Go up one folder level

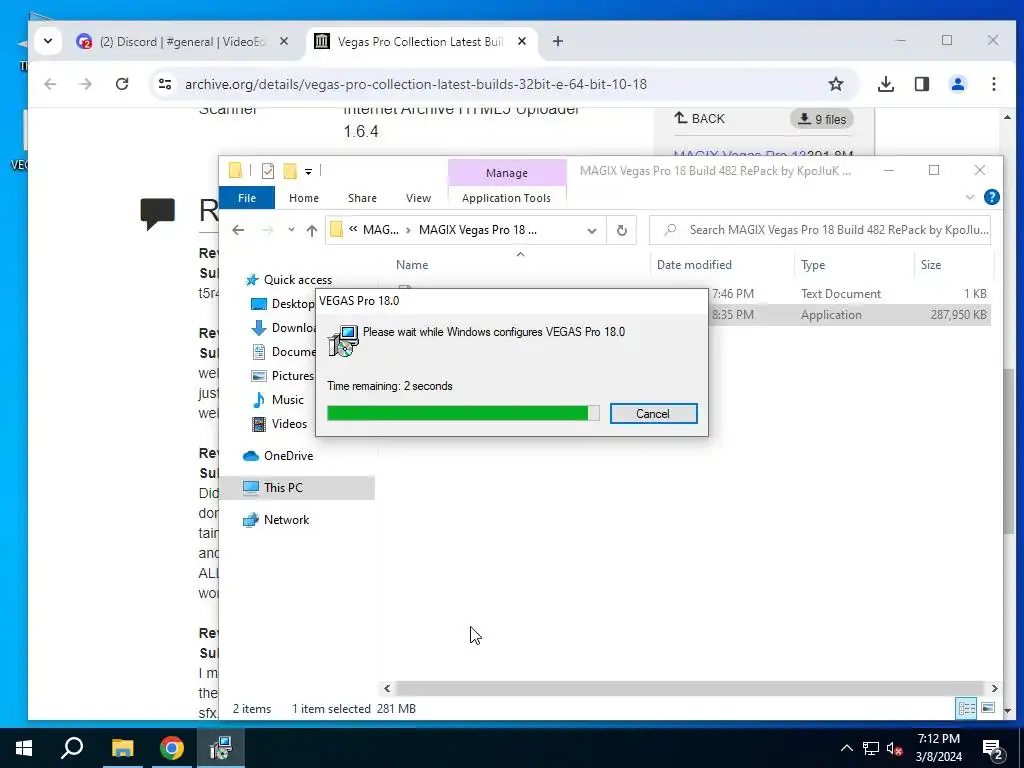coord(312,230)
